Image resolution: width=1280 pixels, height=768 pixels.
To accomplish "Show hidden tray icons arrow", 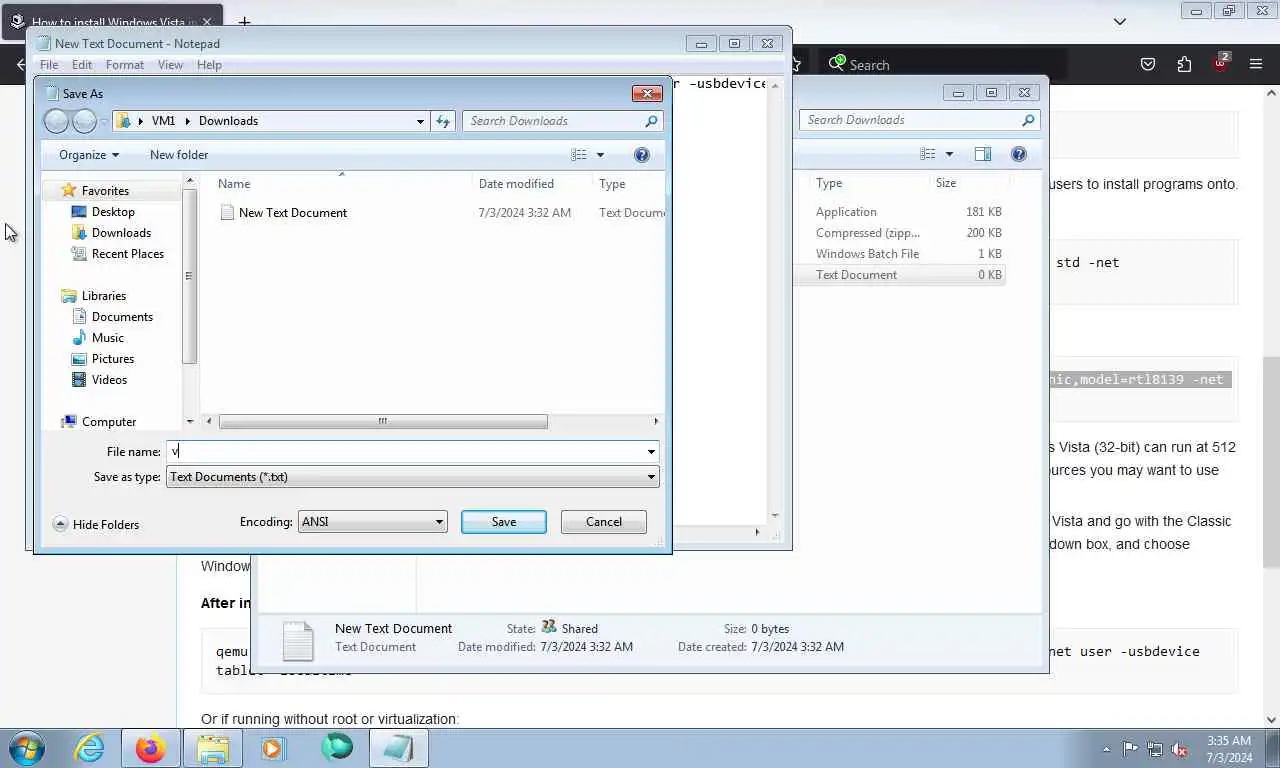I will tap(1106, 749).
